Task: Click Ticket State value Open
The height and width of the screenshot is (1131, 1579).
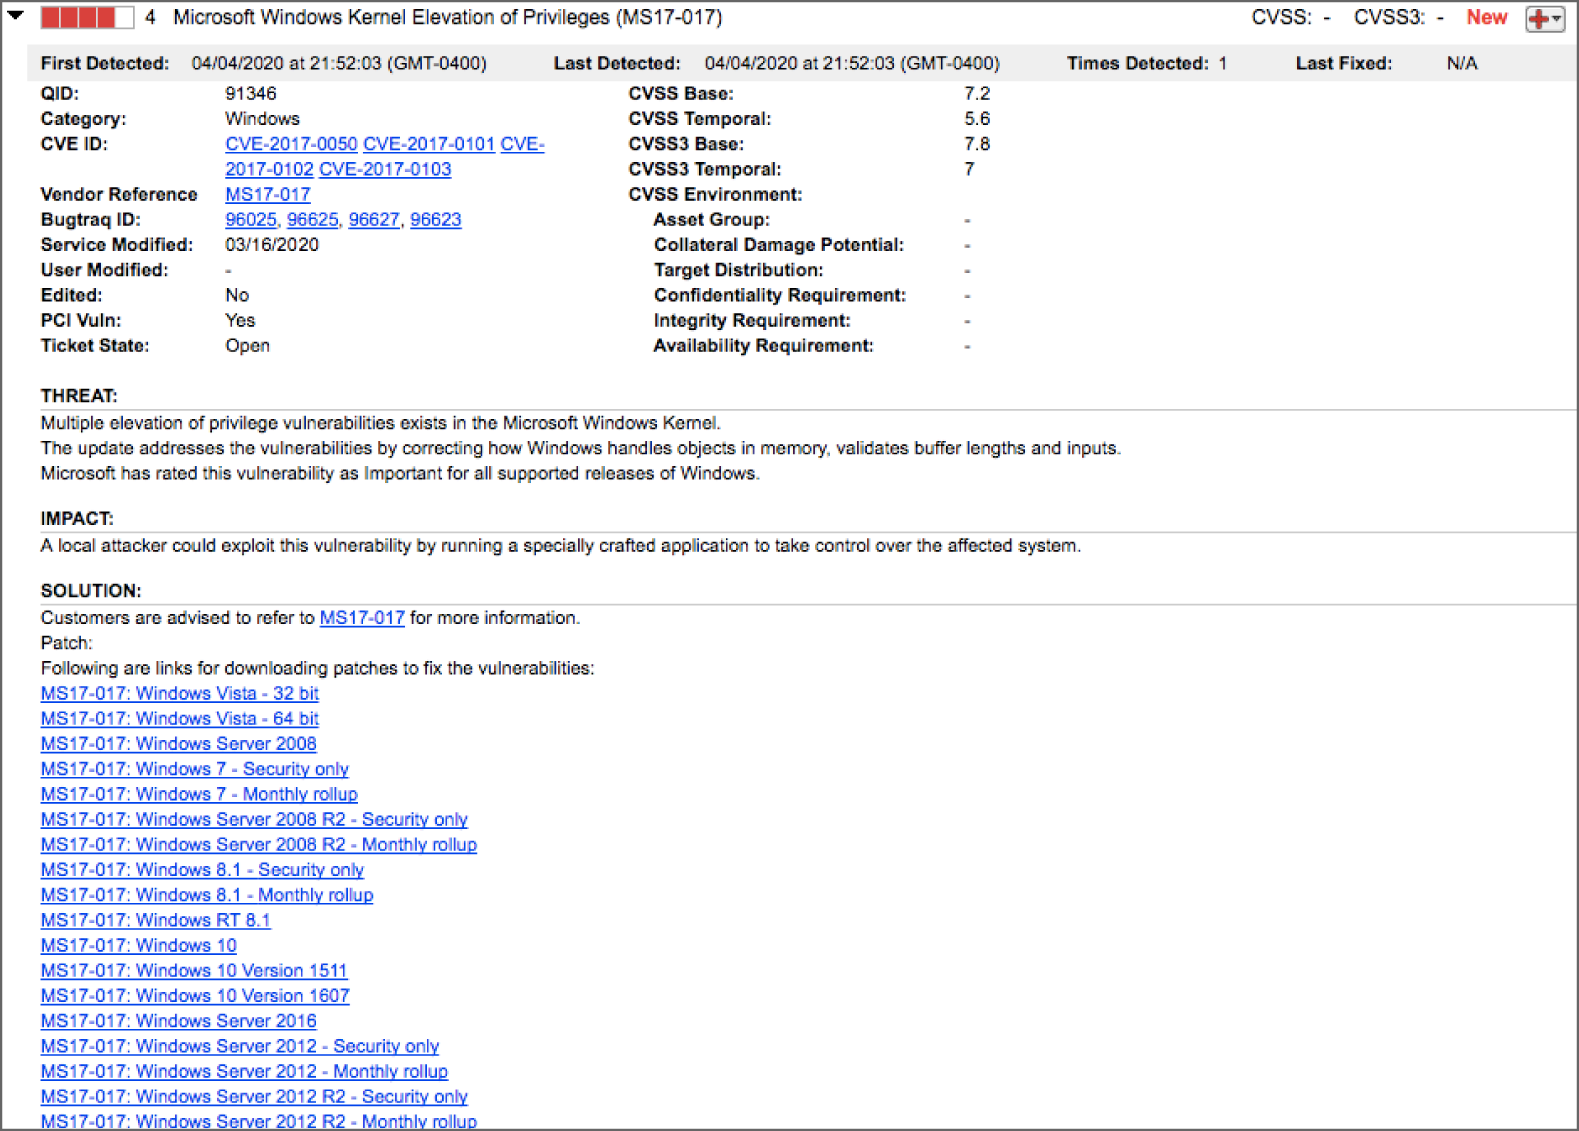Action: 247,346
